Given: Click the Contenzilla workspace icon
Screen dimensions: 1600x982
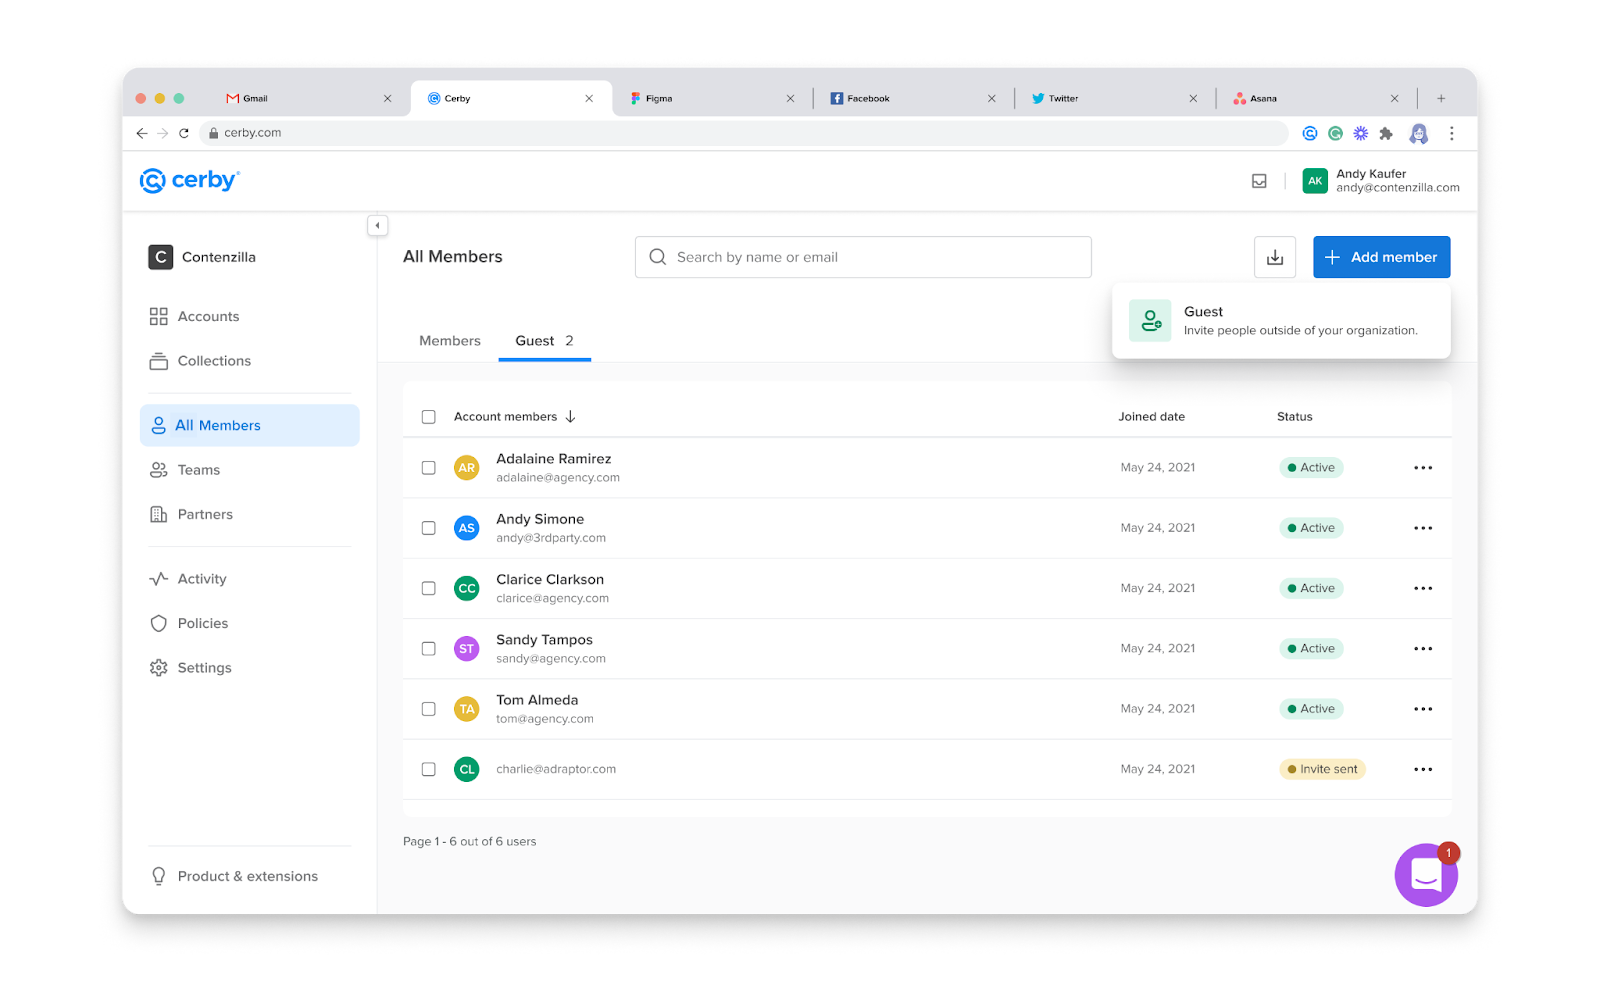Looking at the screenshot, I should pos(160,257).
